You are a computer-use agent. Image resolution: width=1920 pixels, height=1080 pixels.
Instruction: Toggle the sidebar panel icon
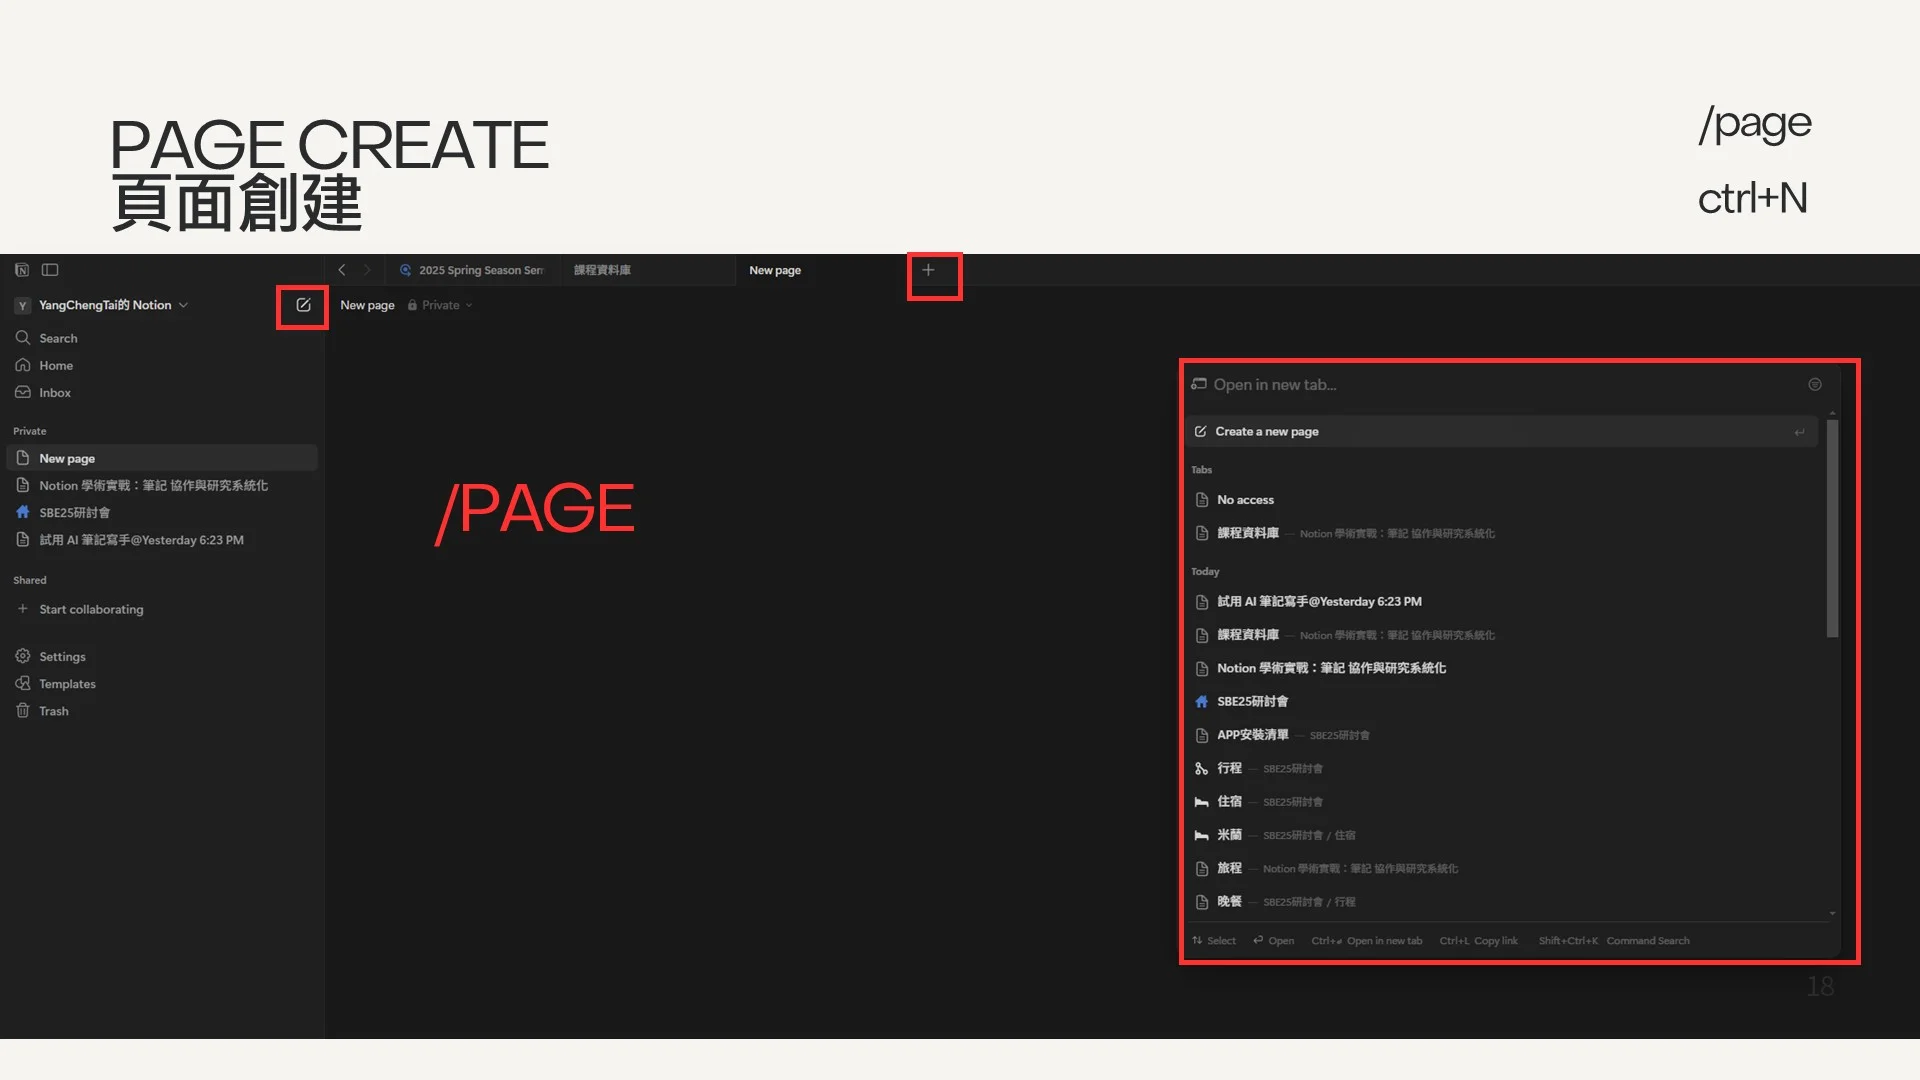(50, 270)
